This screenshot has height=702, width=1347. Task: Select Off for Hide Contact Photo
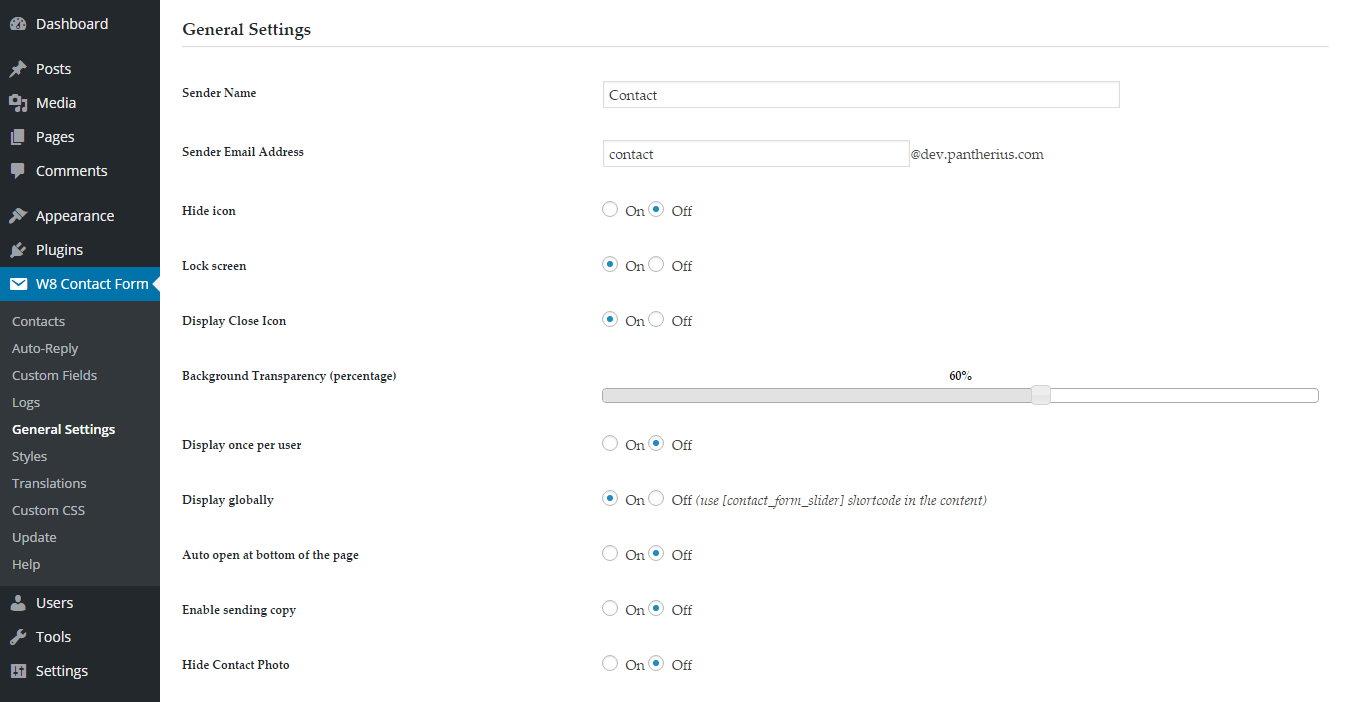[x=656, y=664]
